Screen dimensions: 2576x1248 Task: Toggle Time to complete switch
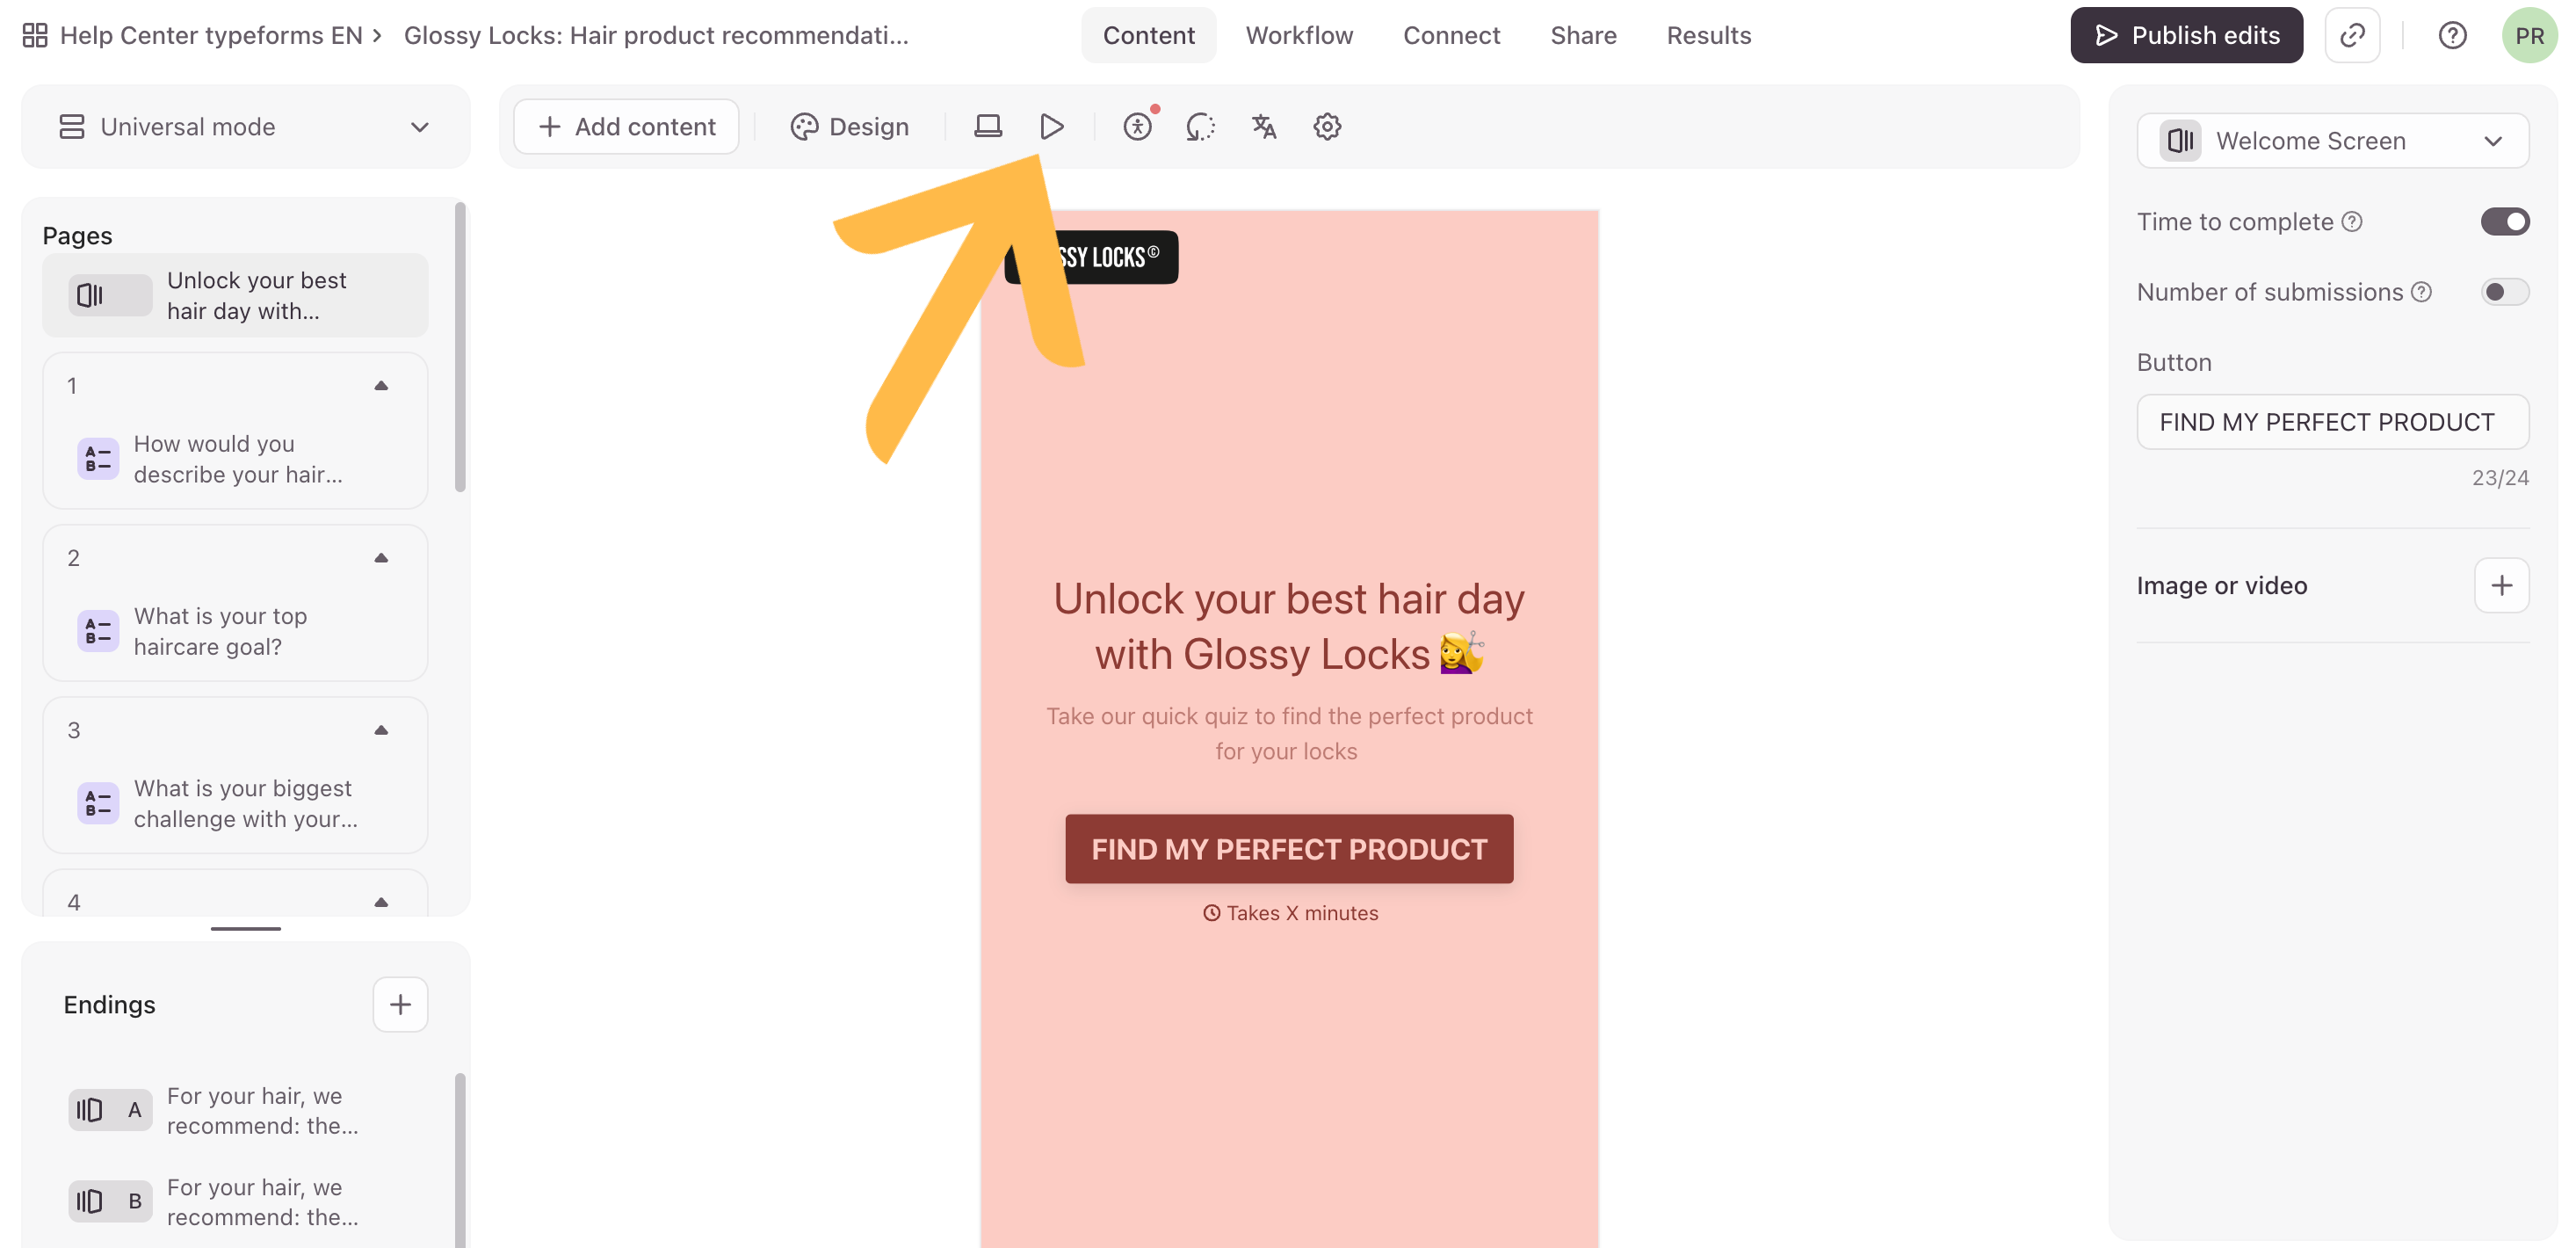[x=2504, y=222]
